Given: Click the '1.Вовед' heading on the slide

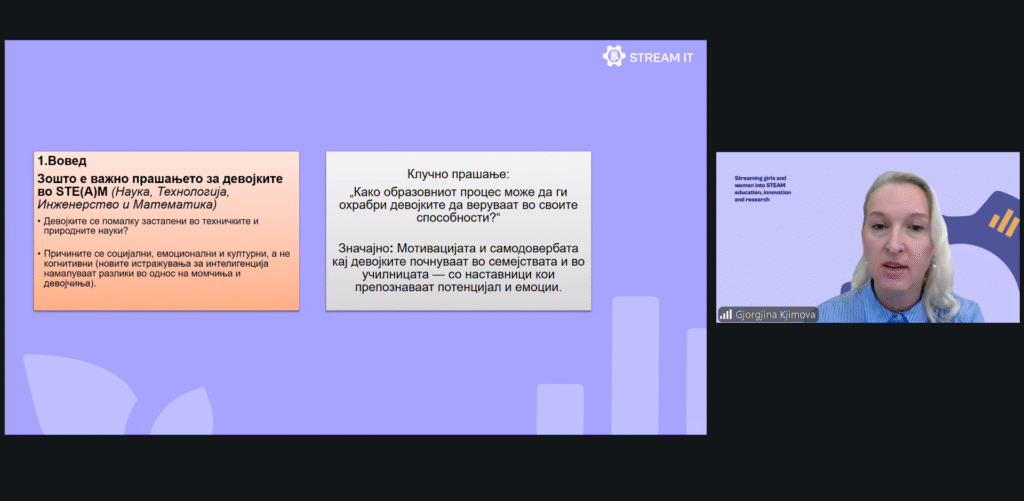Looking at the screenshot, I should point(62,160).
